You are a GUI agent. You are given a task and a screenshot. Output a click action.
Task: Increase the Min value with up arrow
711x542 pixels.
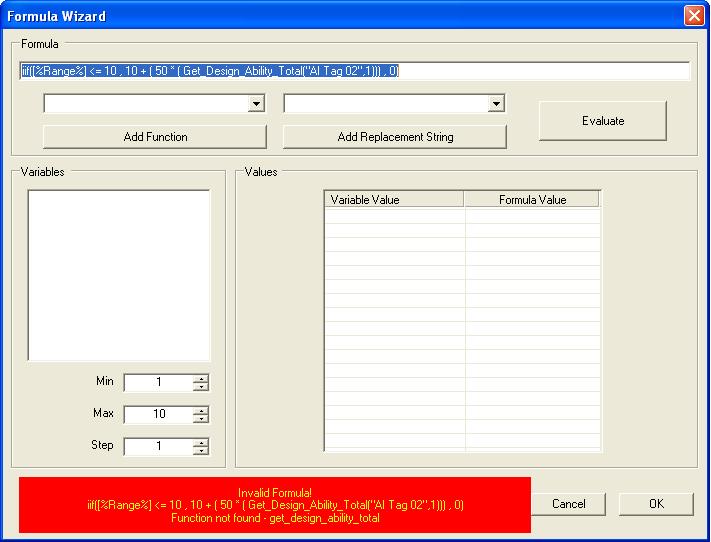coord(201,379)
